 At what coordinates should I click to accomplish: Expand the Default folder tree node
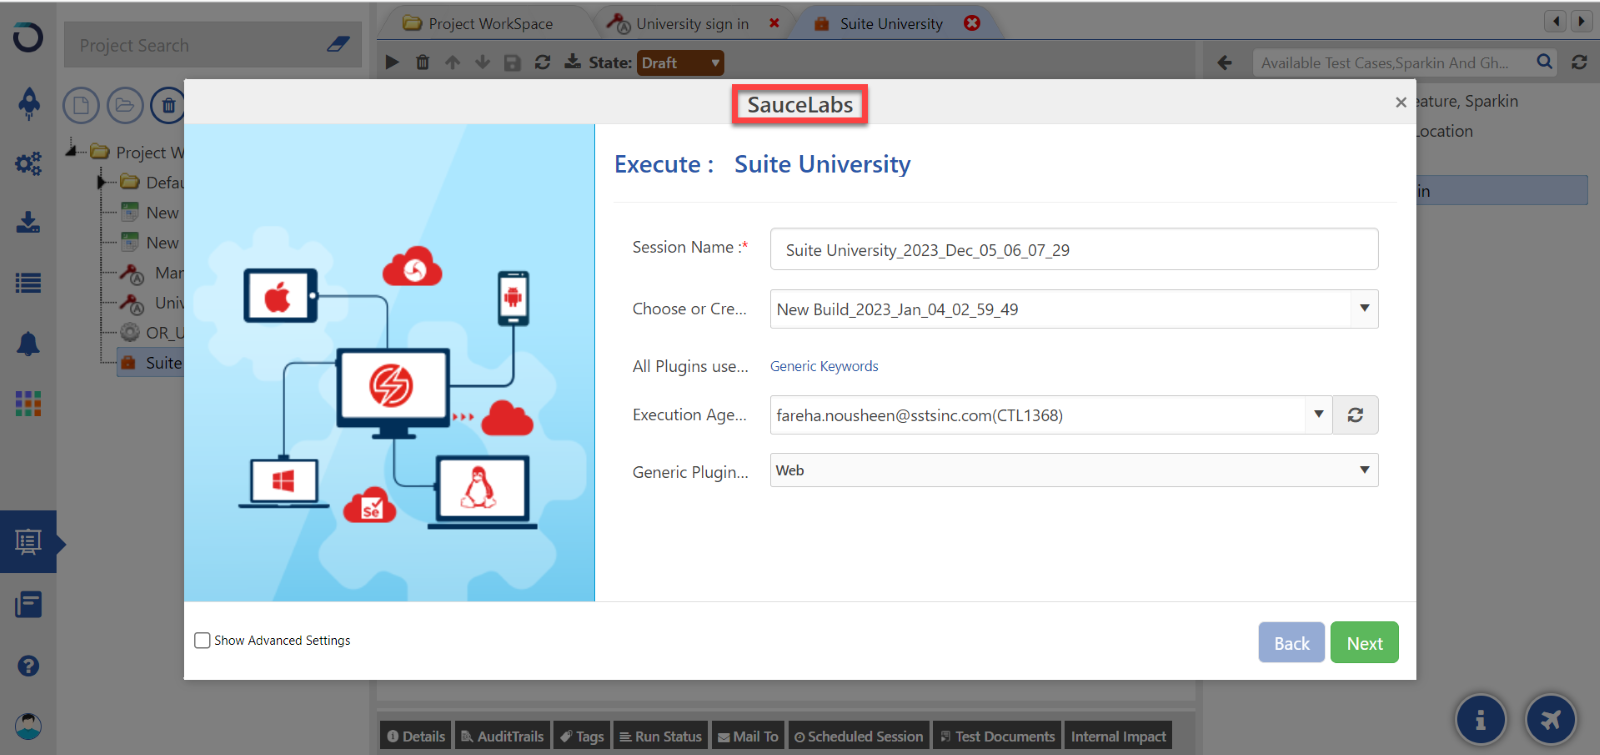tap(101, 182)
